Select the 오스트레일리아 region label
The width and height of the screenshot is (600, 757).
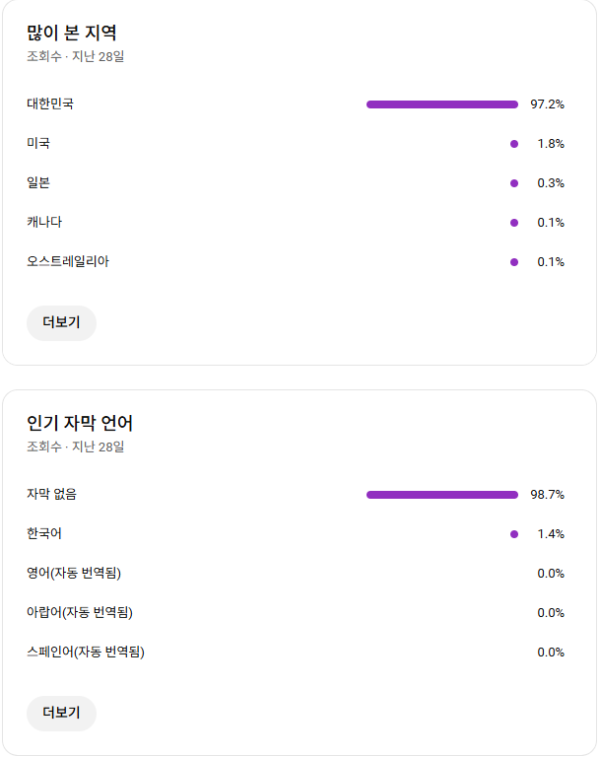pos(68,262)
